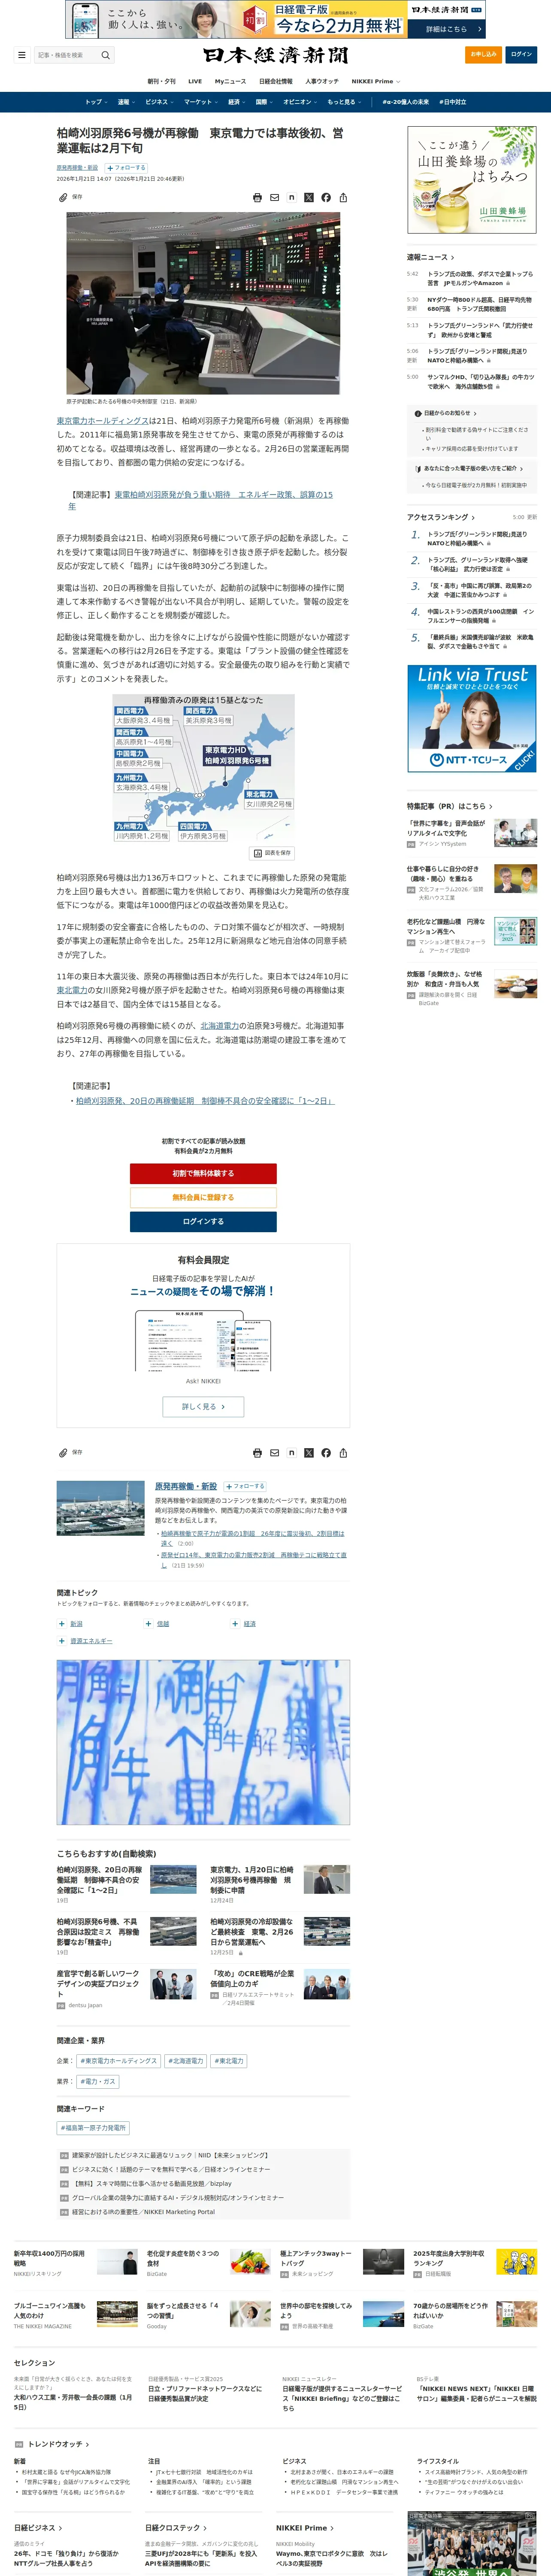Click 詳しく見る button for Ask! NIKKEI
This screenshot has height=2576, width=551.
tap(203, 1406)
